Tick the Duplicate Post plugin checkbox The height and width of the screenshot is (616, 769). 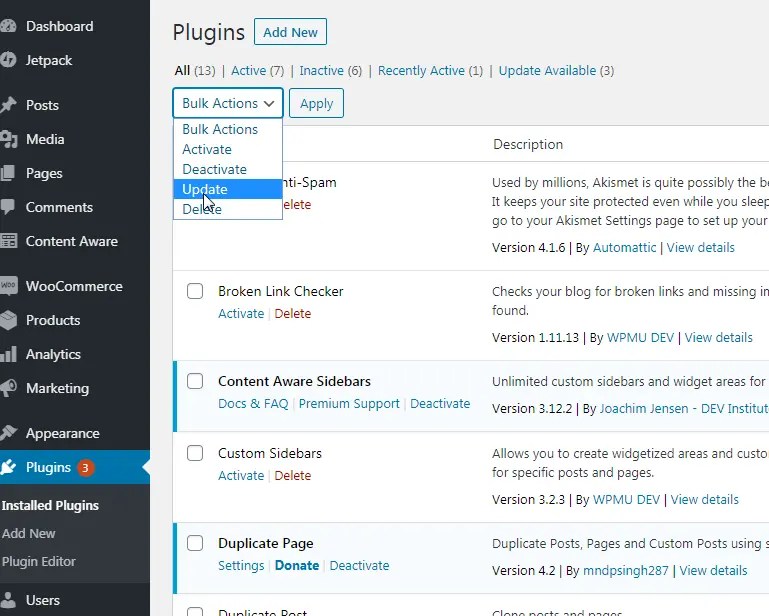(195, 612)
